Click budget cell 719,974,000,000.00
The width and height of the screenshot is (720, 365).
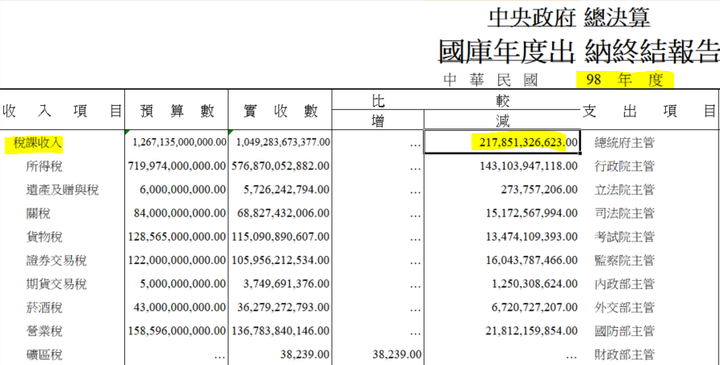point(177,166)
